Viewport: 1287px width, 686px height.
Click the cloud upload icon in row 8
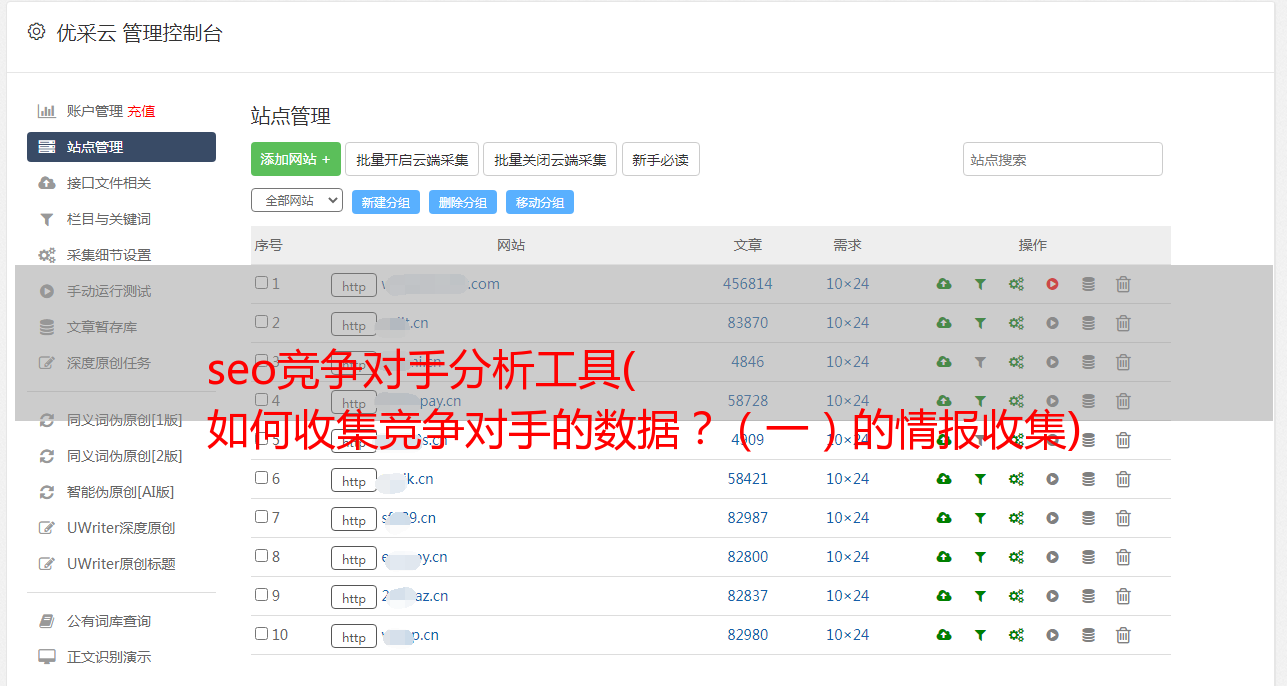click(x=944, y=557)
